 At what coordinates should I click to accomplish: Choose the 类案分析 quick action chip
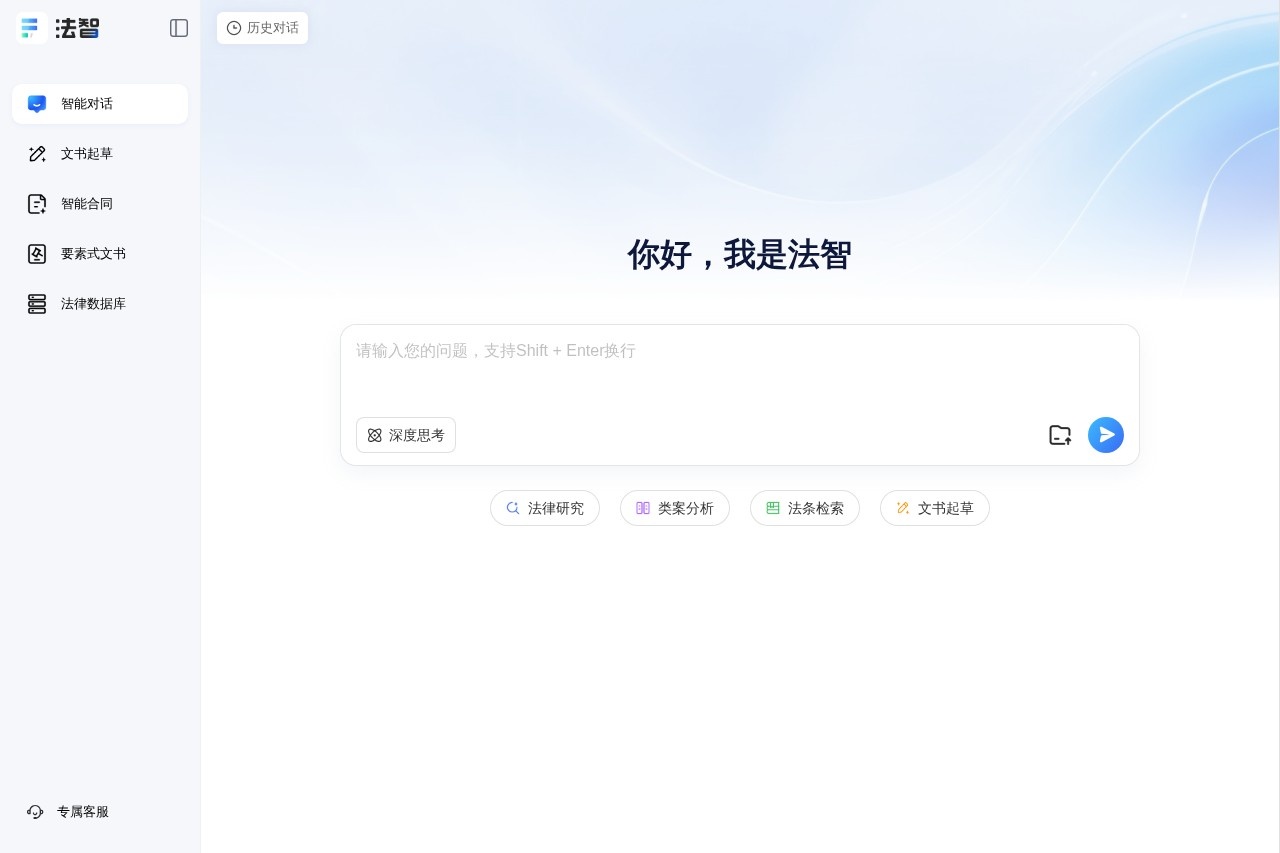pyautogui.click(x=675, y=508)
